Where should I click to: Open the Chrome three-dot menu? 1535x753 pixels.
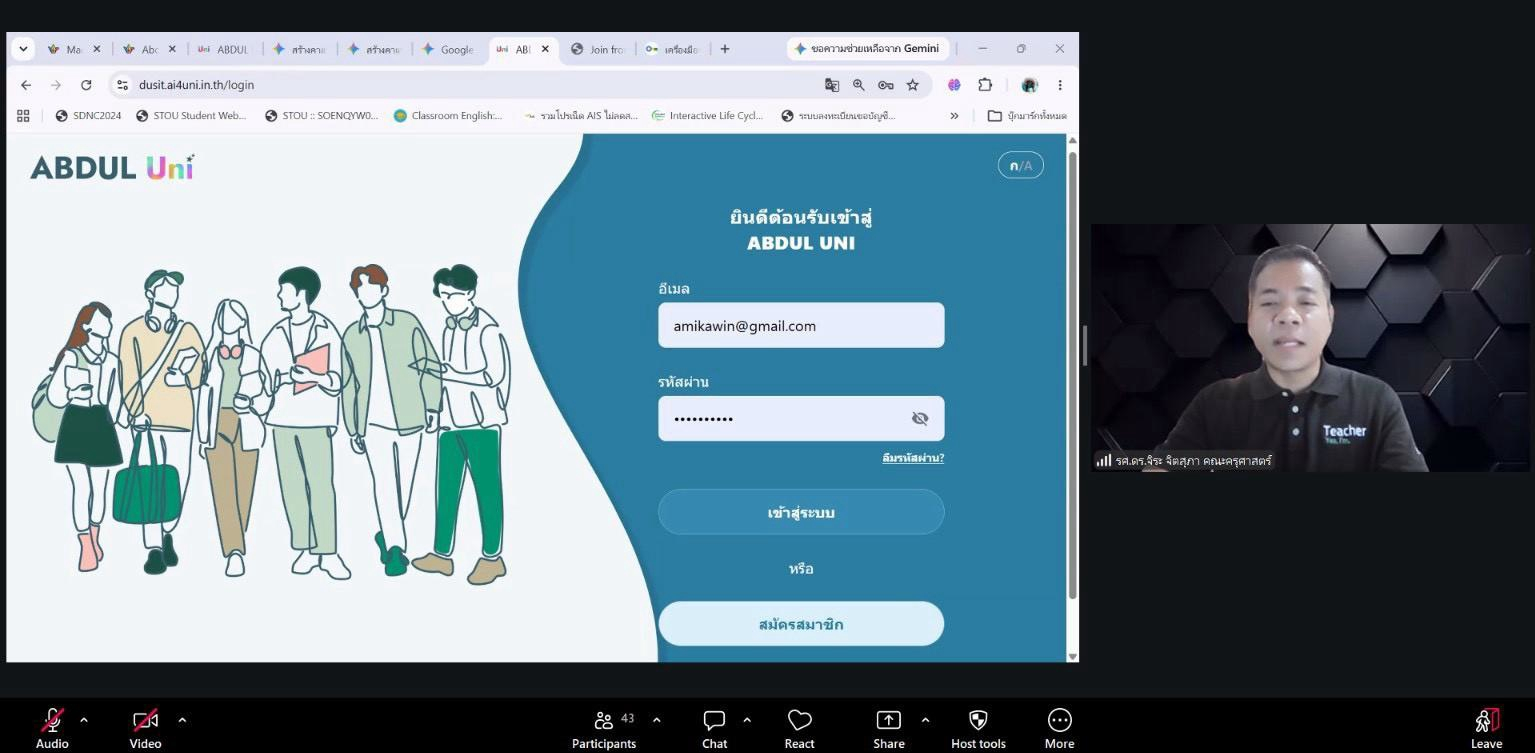pyautogui.click(x=1060, y=85)
